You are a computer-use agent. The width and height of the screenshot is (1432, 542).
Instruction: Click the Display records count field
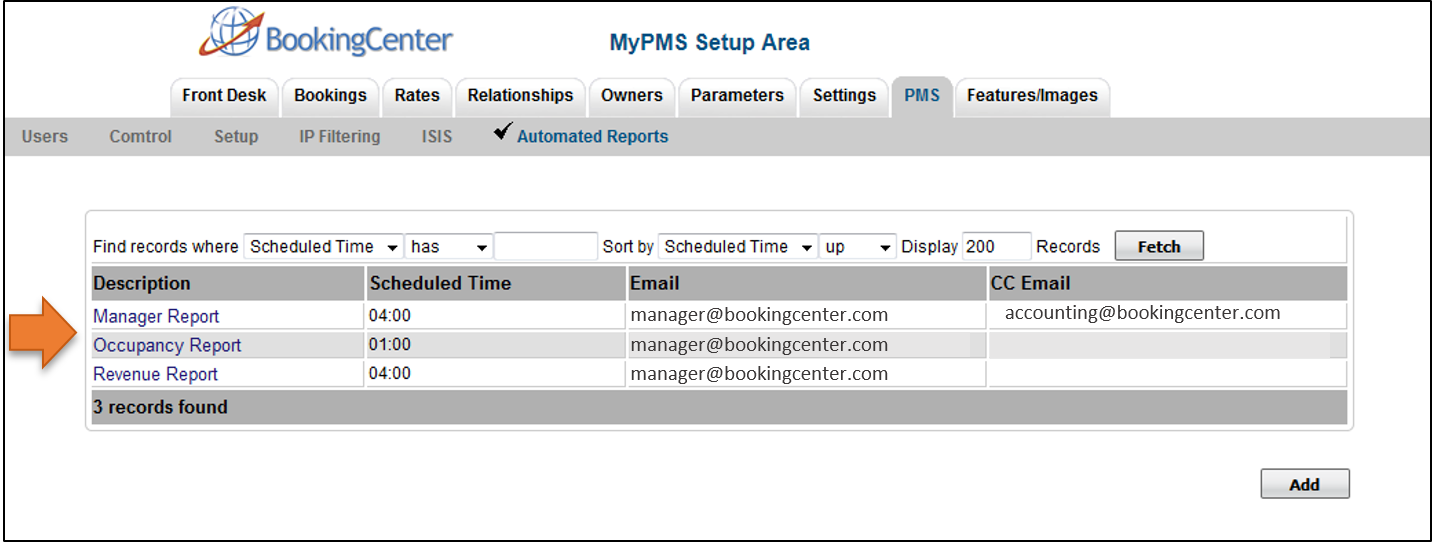[x=996, y=247]
